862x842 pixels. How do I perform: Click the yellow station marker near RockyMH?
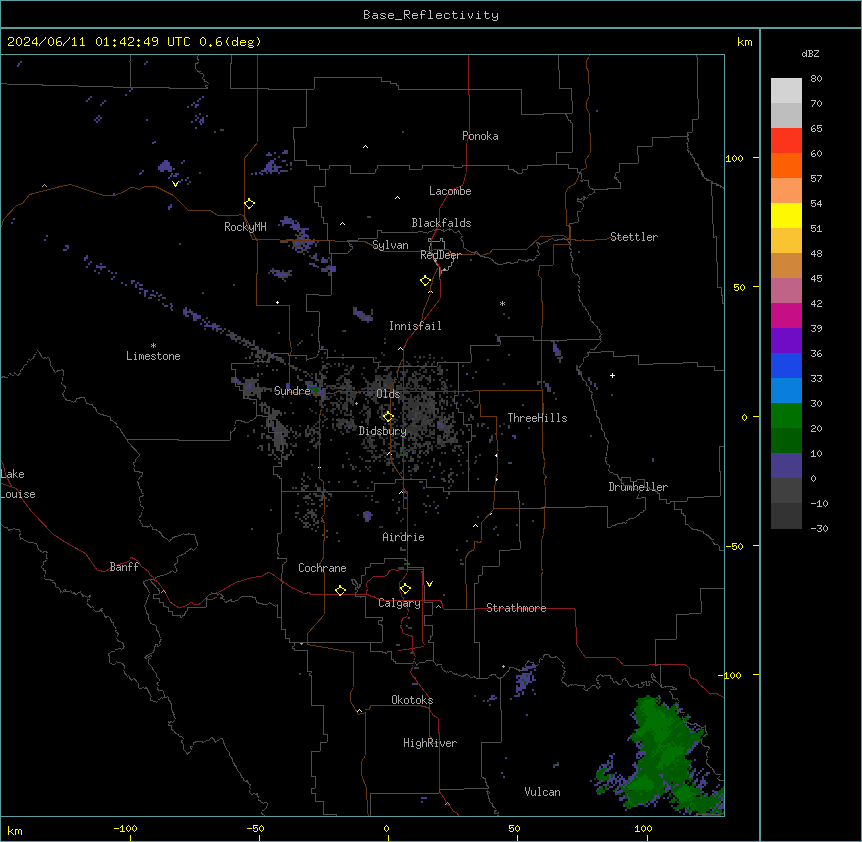pyautogui.click(x=250, y=204)
